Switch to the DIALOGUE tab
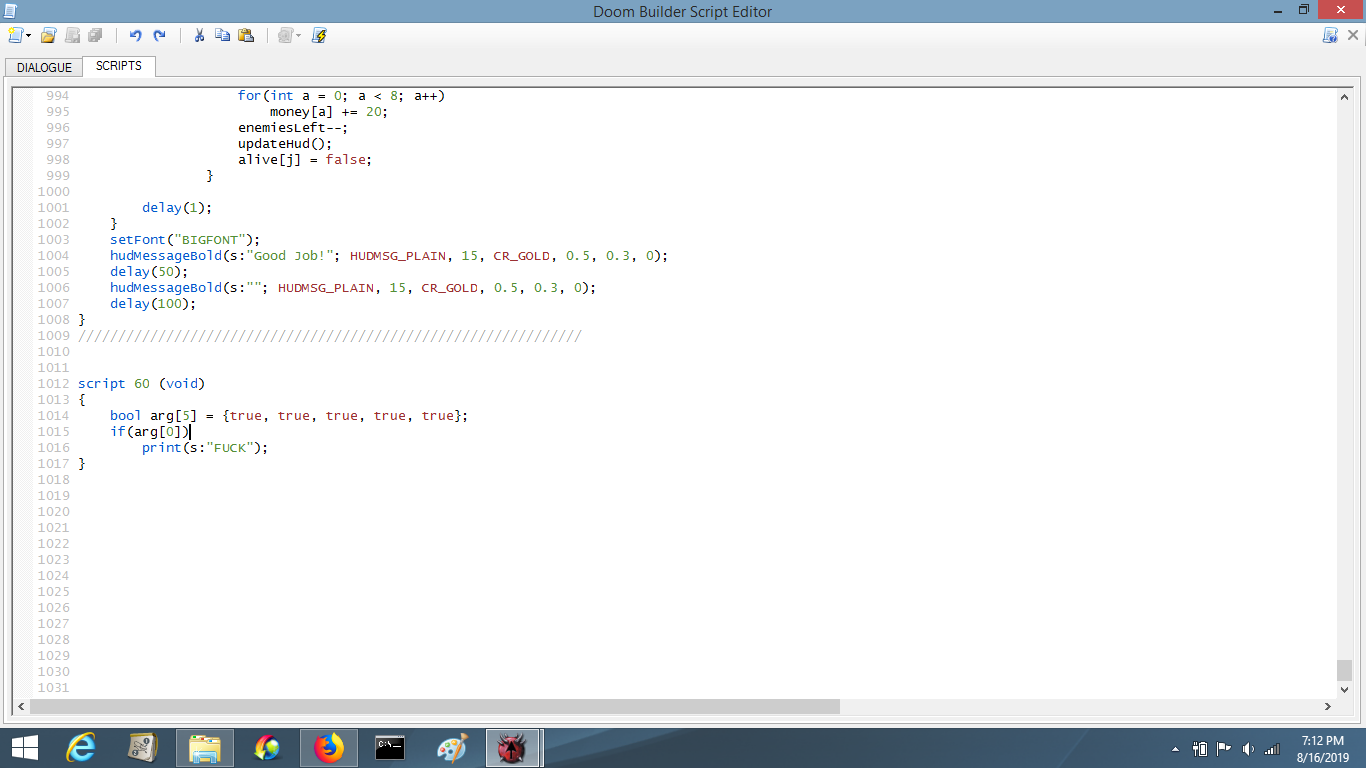The width and height of the screenshot is (1366, 768). tap(44, 67)
